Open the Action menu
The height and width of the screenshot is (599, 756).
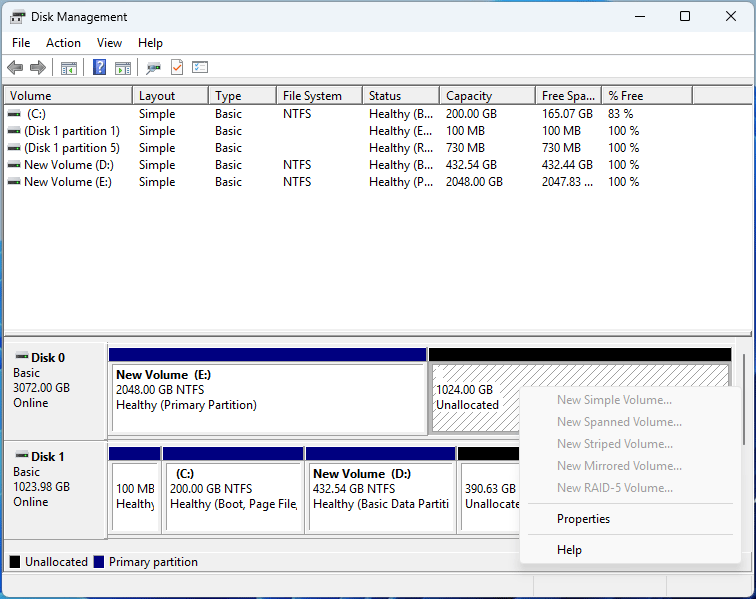tap(63, 43)
